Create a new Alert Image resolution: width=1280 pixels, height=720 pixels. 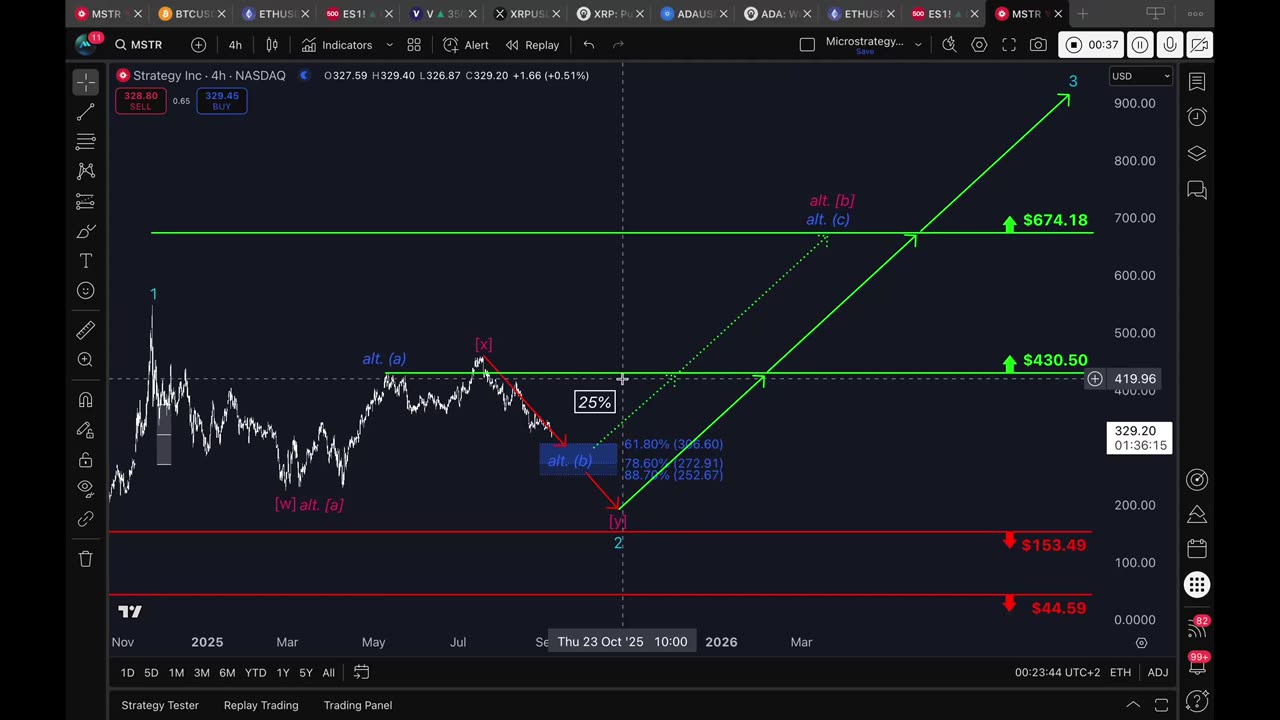466,45
